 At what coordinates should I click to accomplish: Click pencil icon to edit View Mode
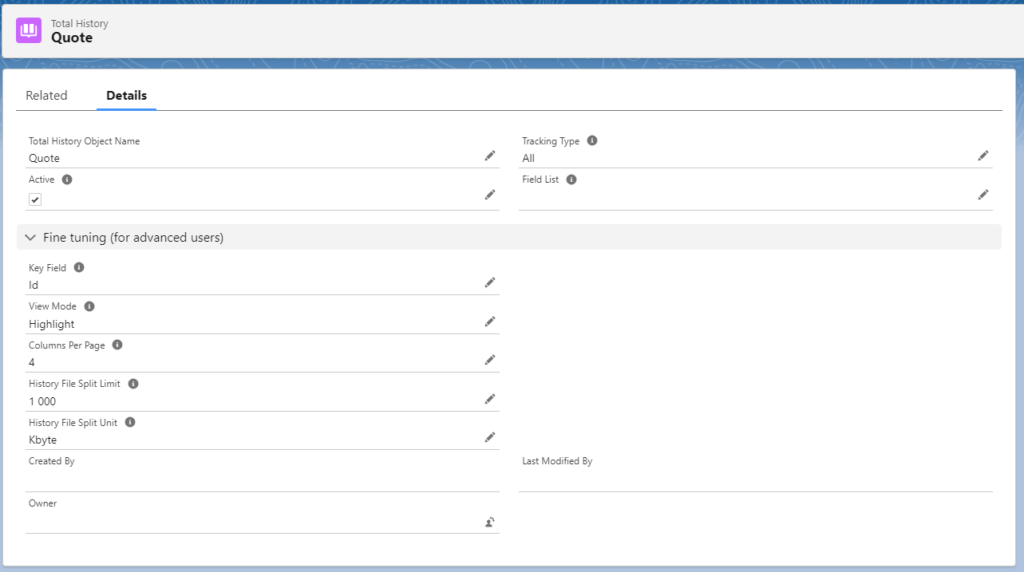pyautogui.click(x=489, y=322)
